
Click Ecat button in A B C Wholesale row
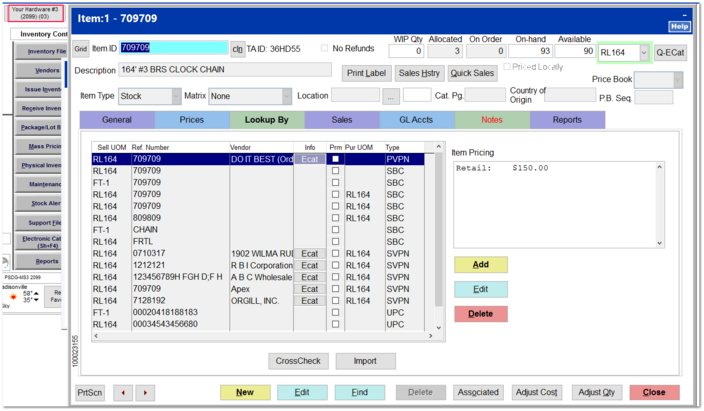pyautogui.click(x=310, y=277)
